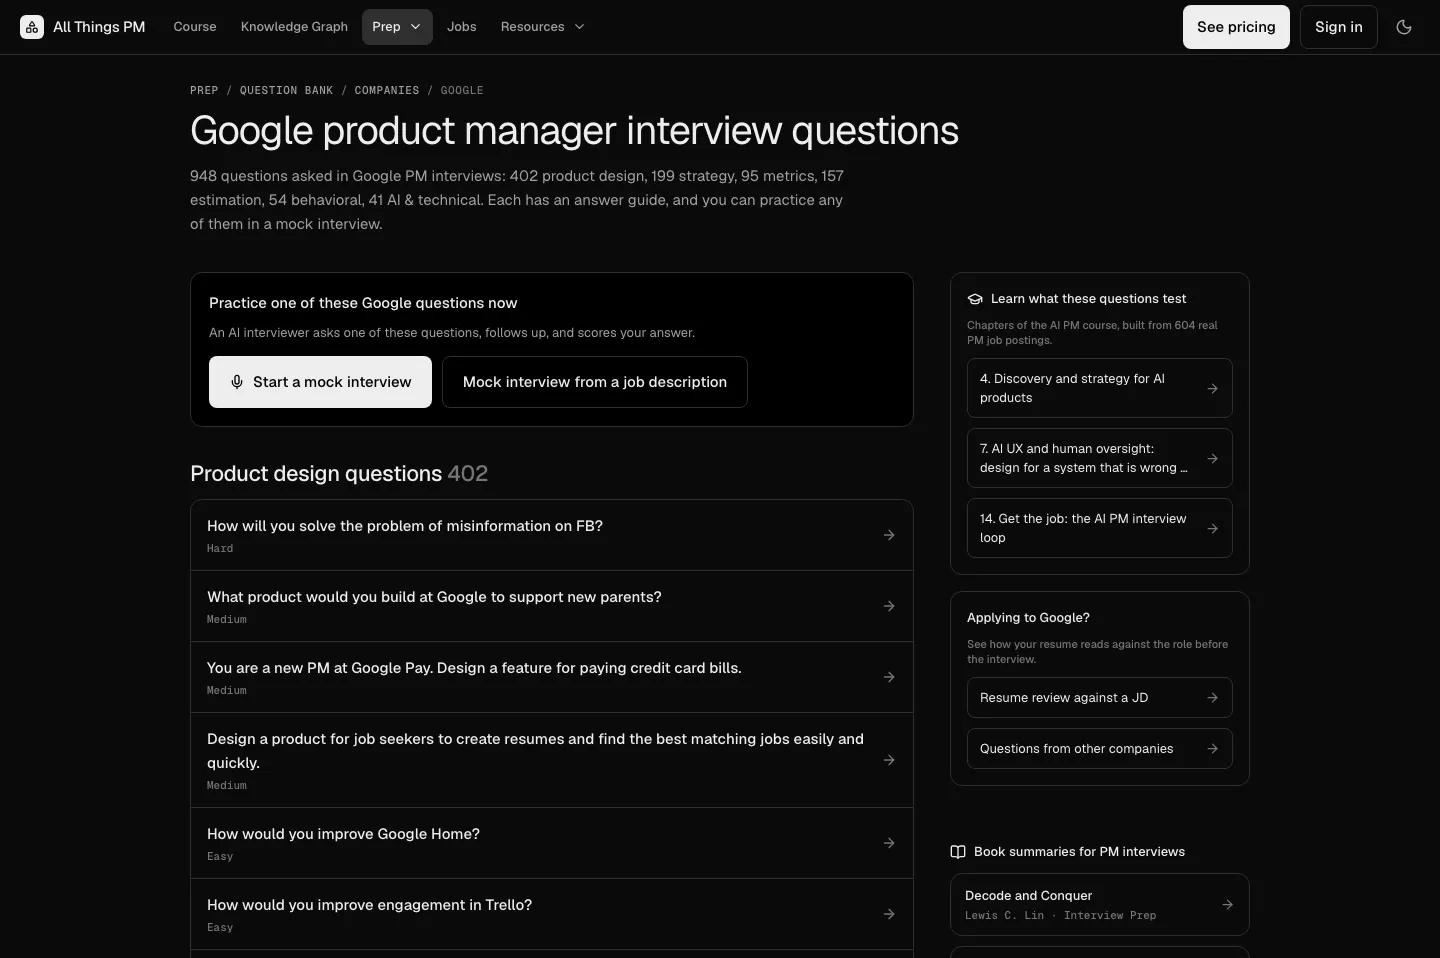
Task: Start a mock interview
Action: pyautogui.click(x=320, y=382)
